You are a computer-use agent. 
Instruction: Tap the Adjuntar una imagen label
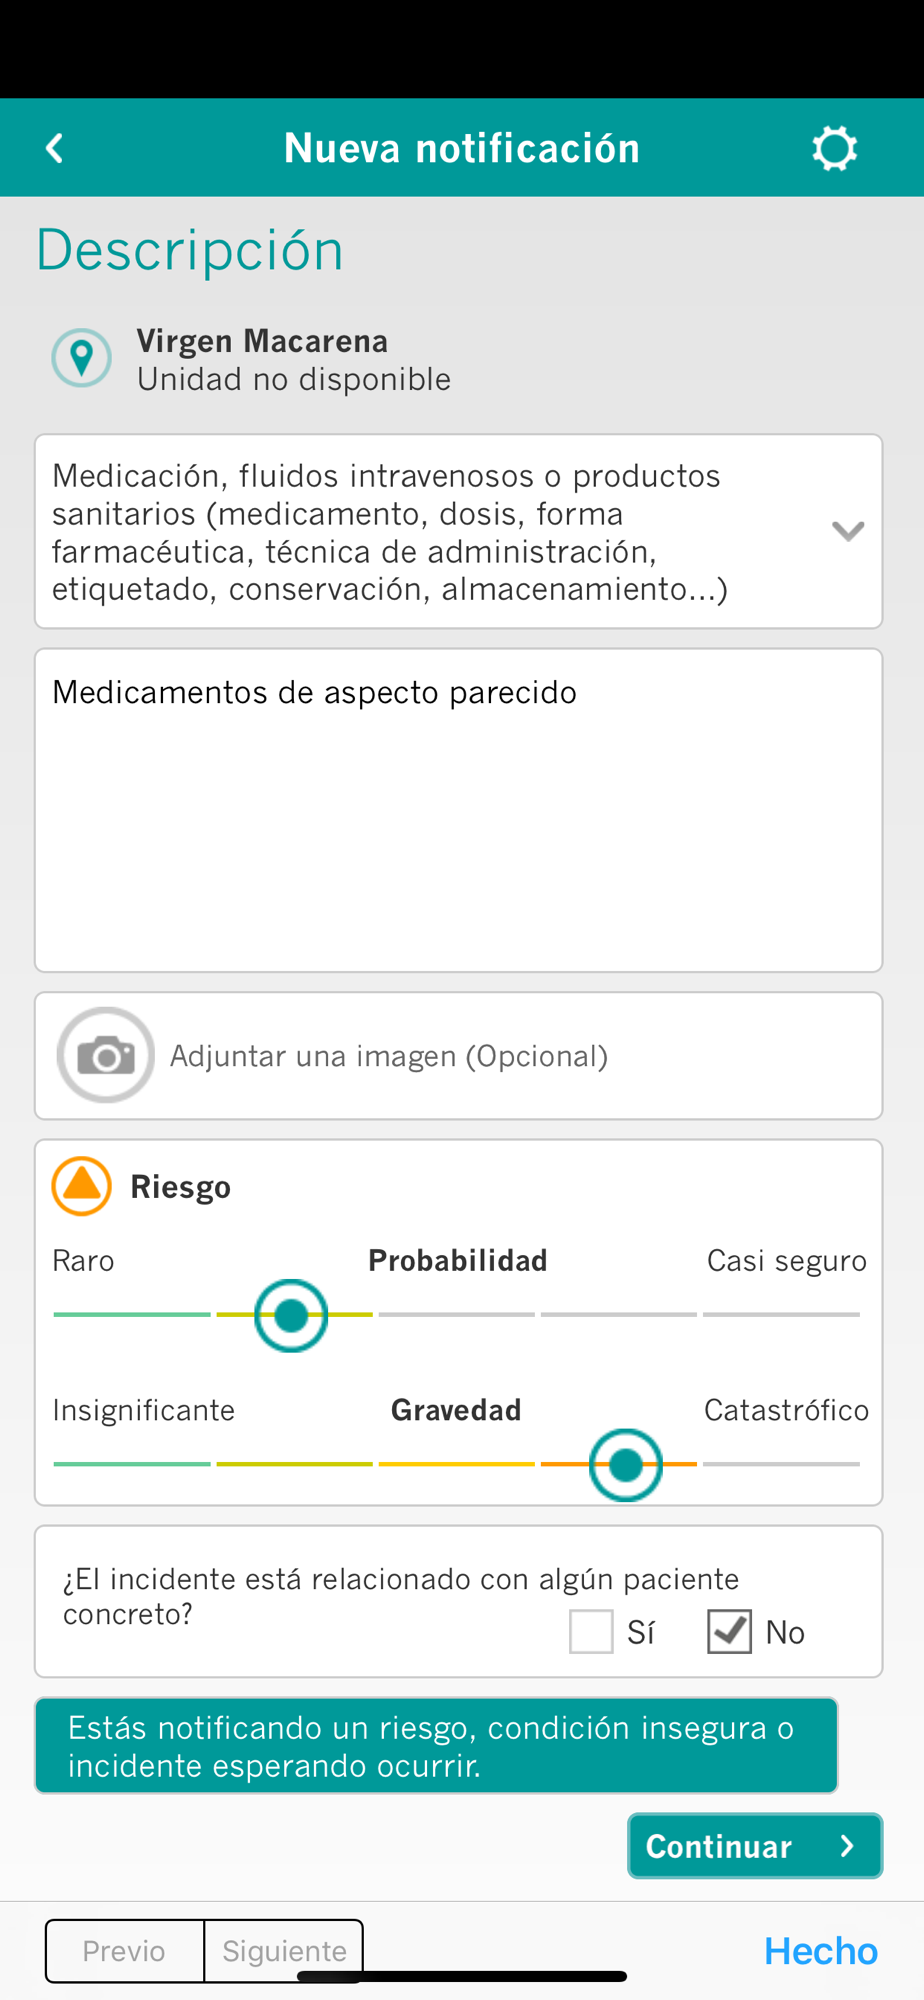point(389,1056)
